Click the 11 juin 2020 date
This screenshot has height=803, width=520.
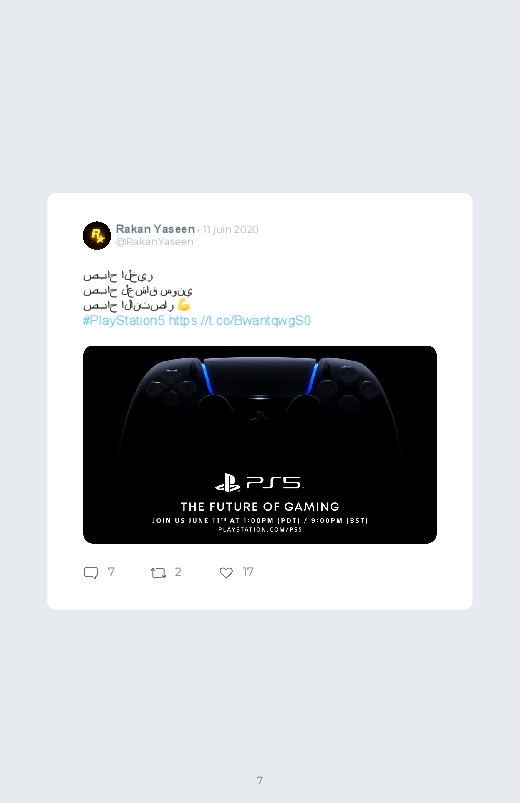coord(231,229)
